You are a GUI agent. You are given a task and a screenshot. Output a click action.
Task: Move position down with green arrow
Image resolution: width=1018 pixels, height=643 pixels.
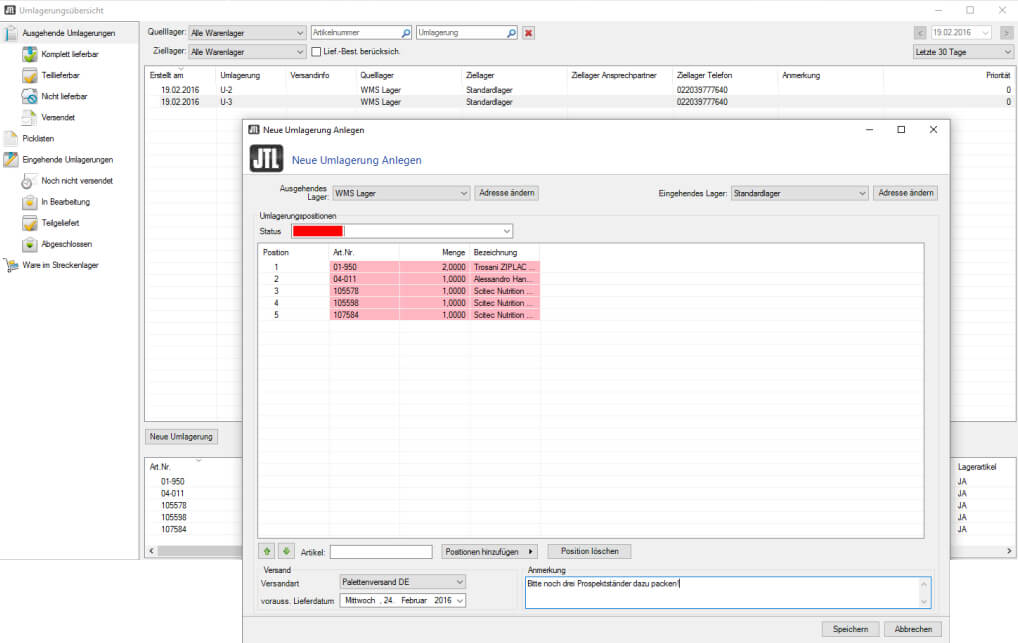click(285, 551)
